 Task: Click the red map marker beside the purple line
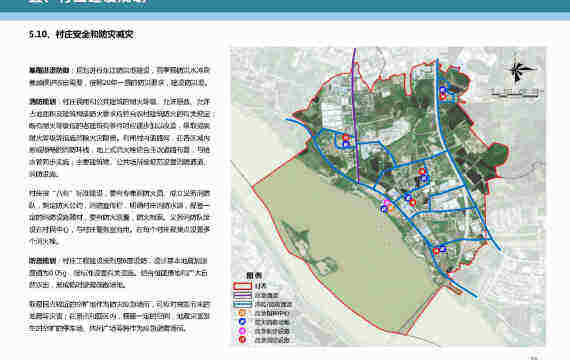pyautogui.click(x=346, y=138)
